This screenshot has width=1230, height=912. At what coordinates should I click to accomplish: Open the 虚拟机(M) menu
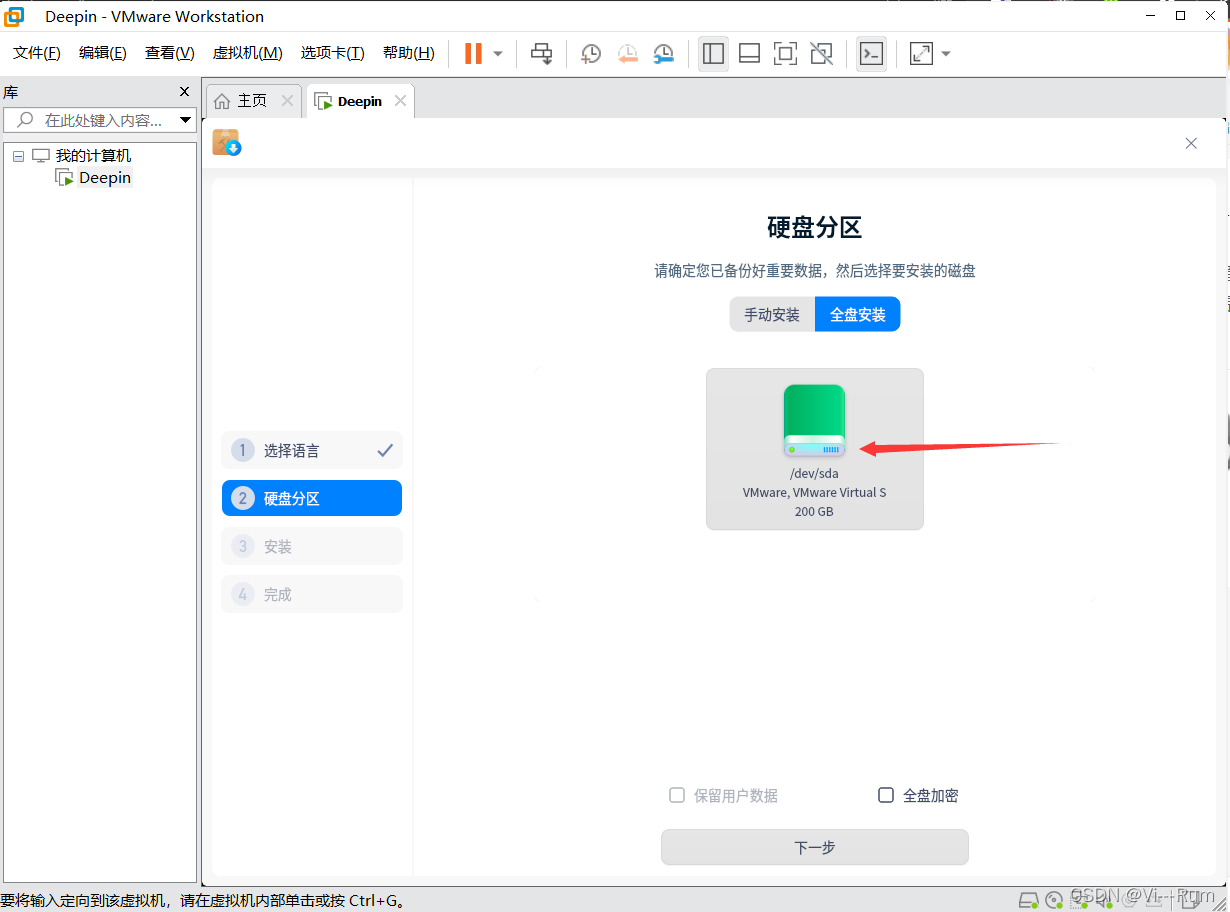pyautogui.click(x=247, y=53)
